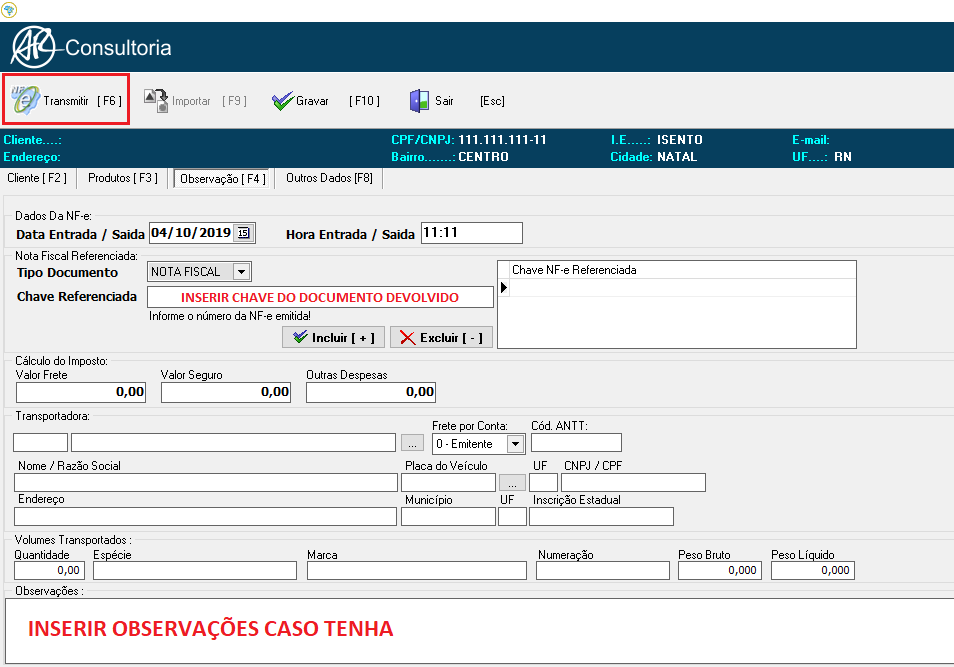
Task: Click Transportadora lookup ellipsis button
Action: click(x=412, y=443)
